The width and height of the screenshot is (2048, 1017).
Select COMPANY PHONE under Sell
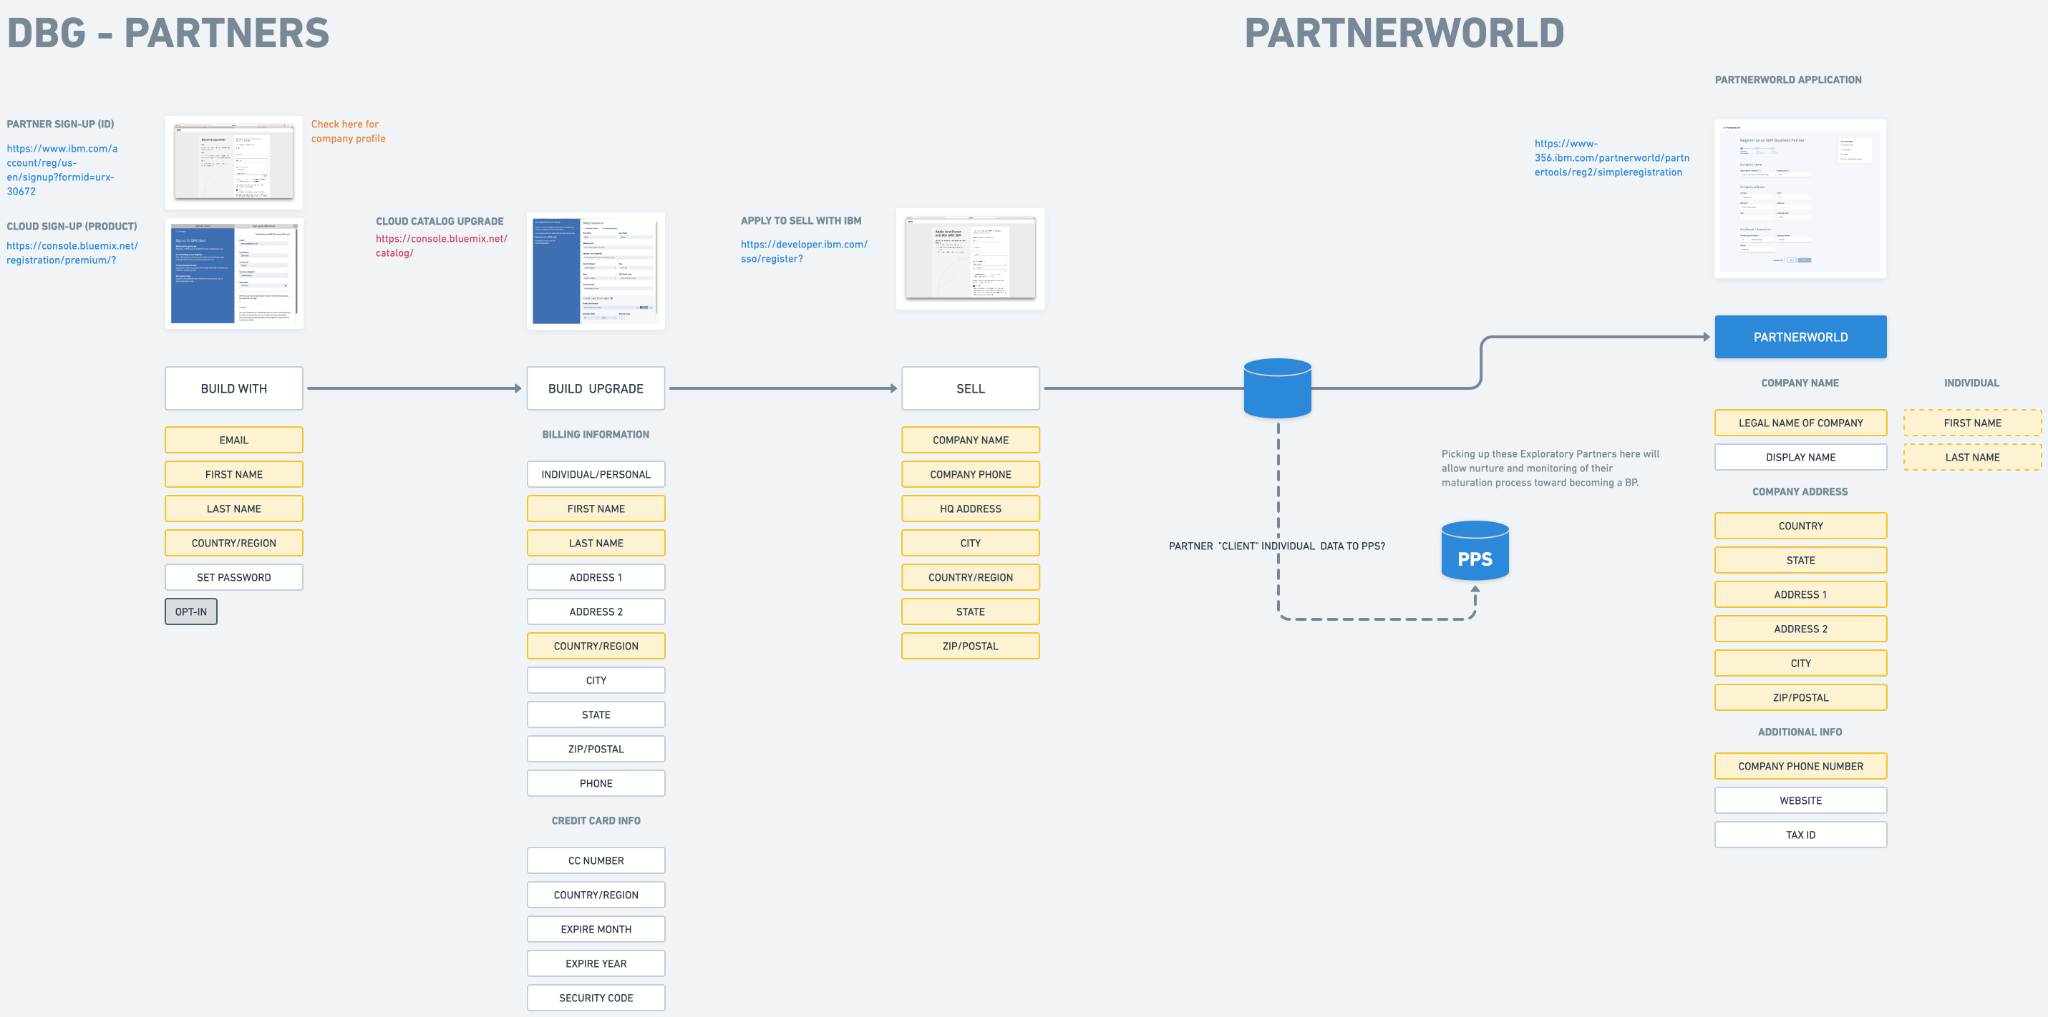[x=970, y=474]
